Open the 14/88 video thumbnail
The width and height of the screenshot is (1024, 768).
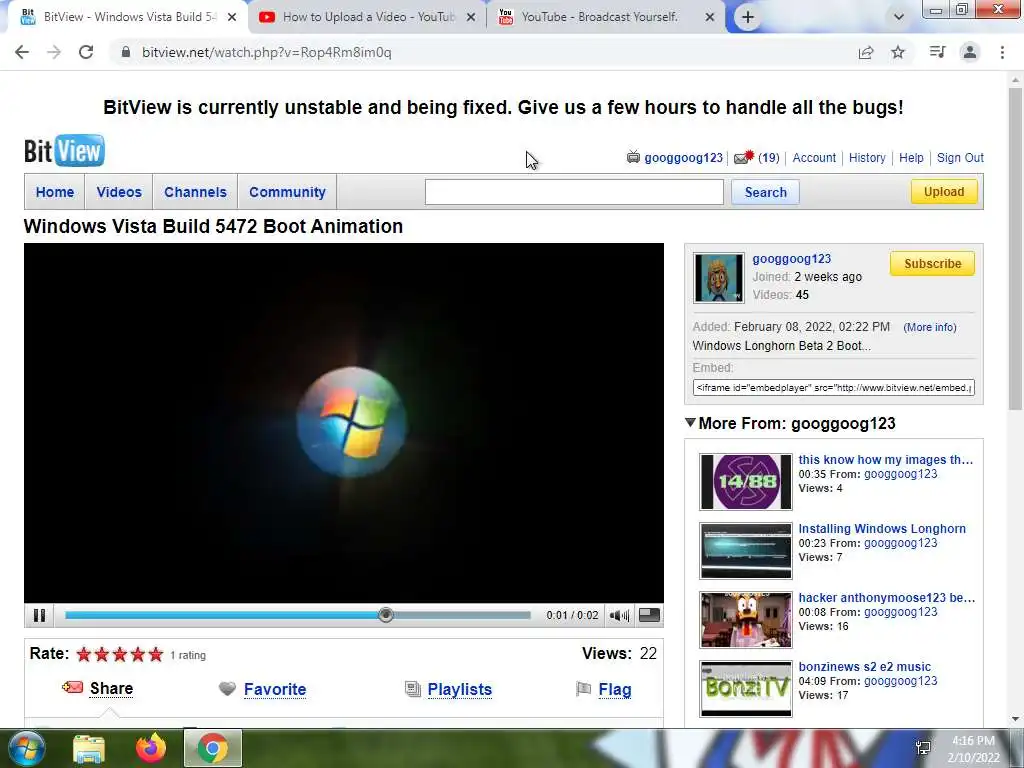click(x=746, y=482)
